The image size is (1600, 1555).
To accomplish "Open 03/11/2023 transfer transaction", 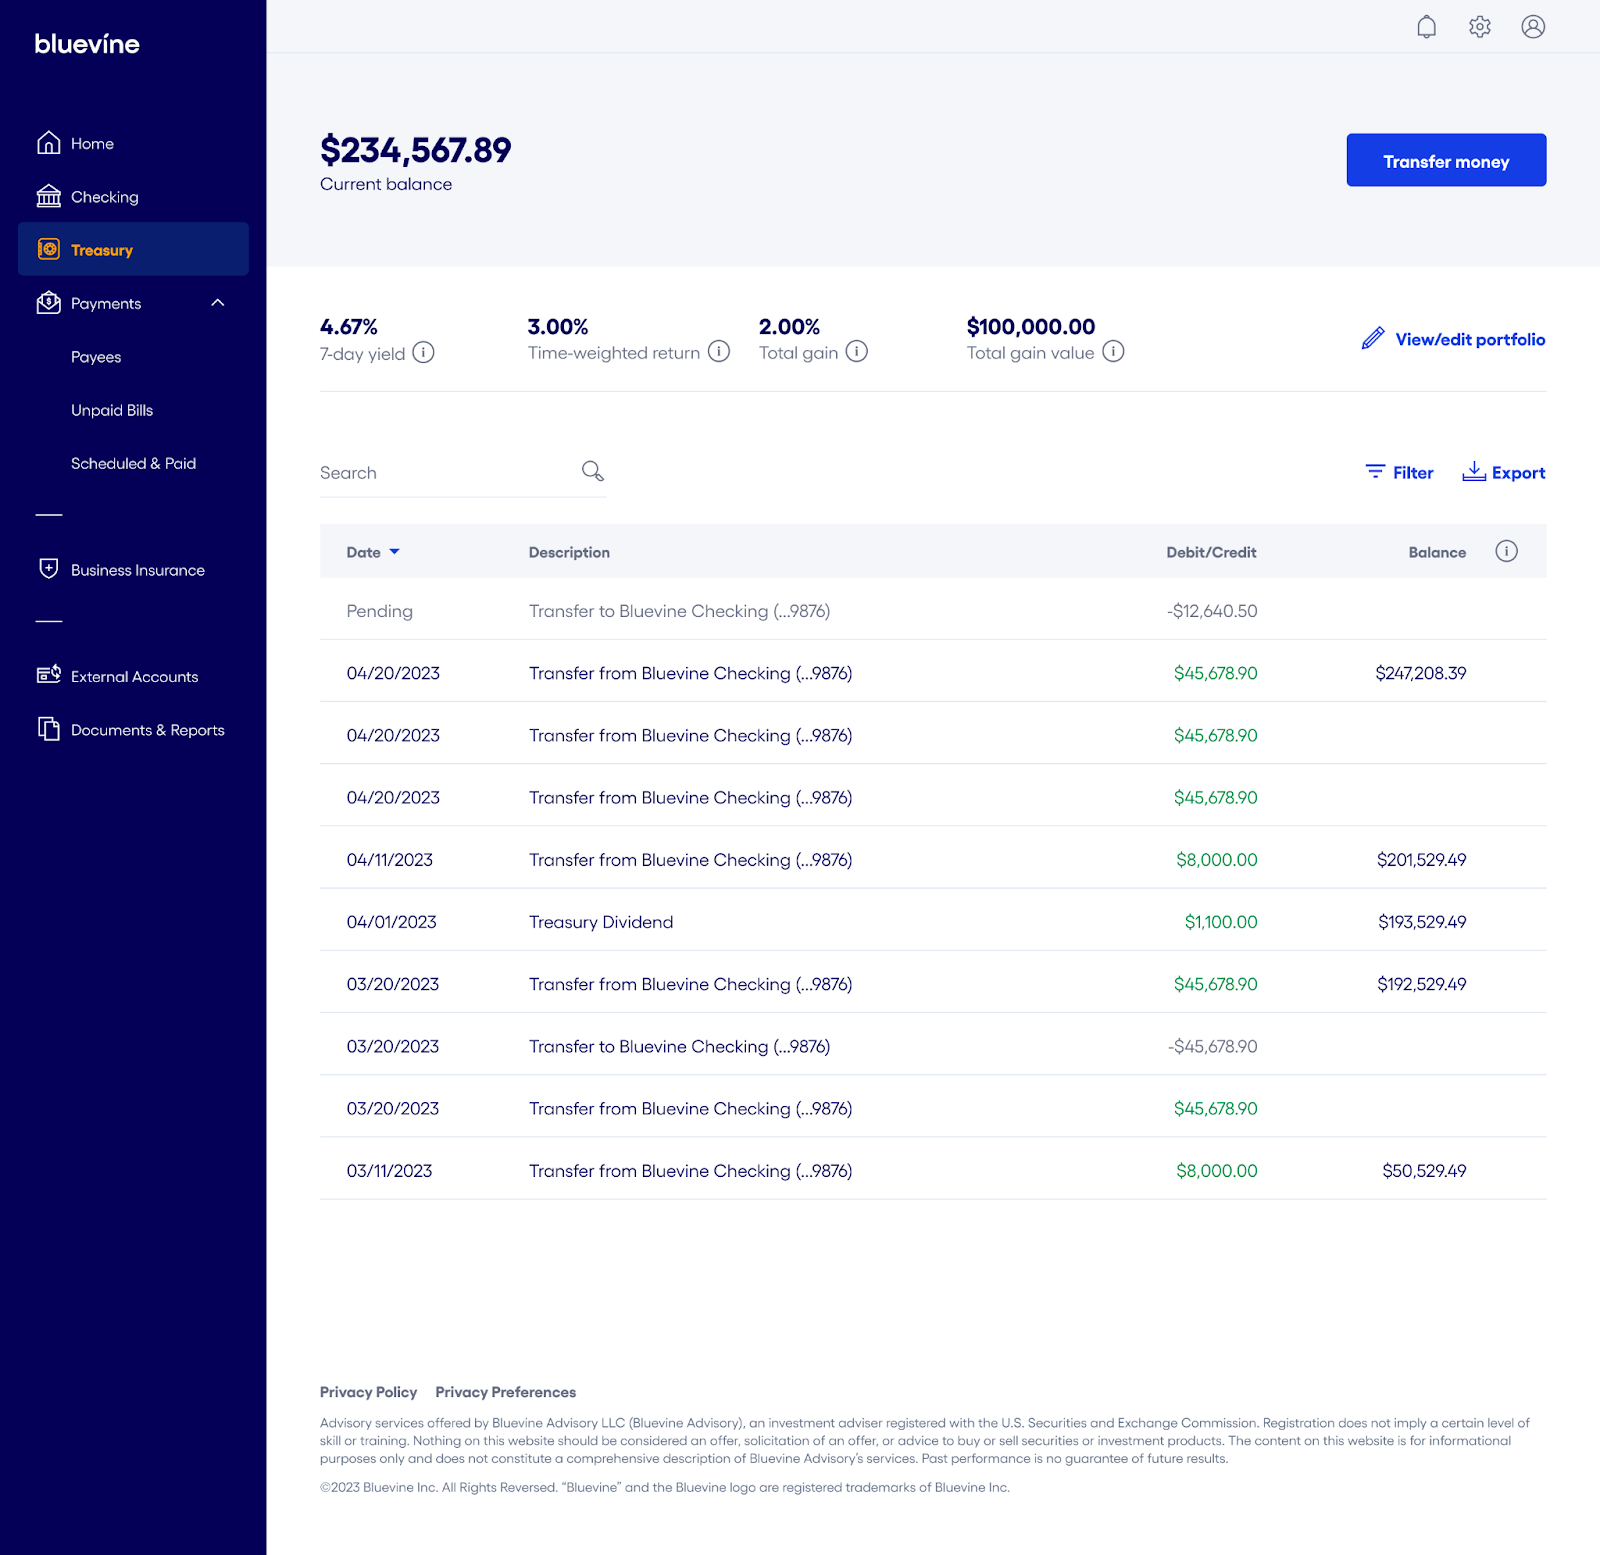I will click(x=933, y=1171).
